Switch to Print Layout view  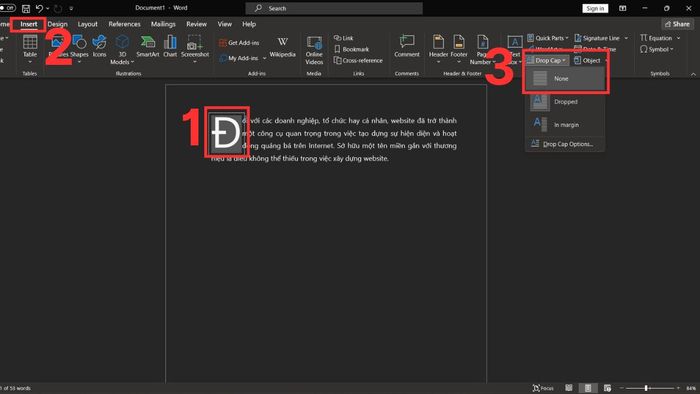(588, 388)
